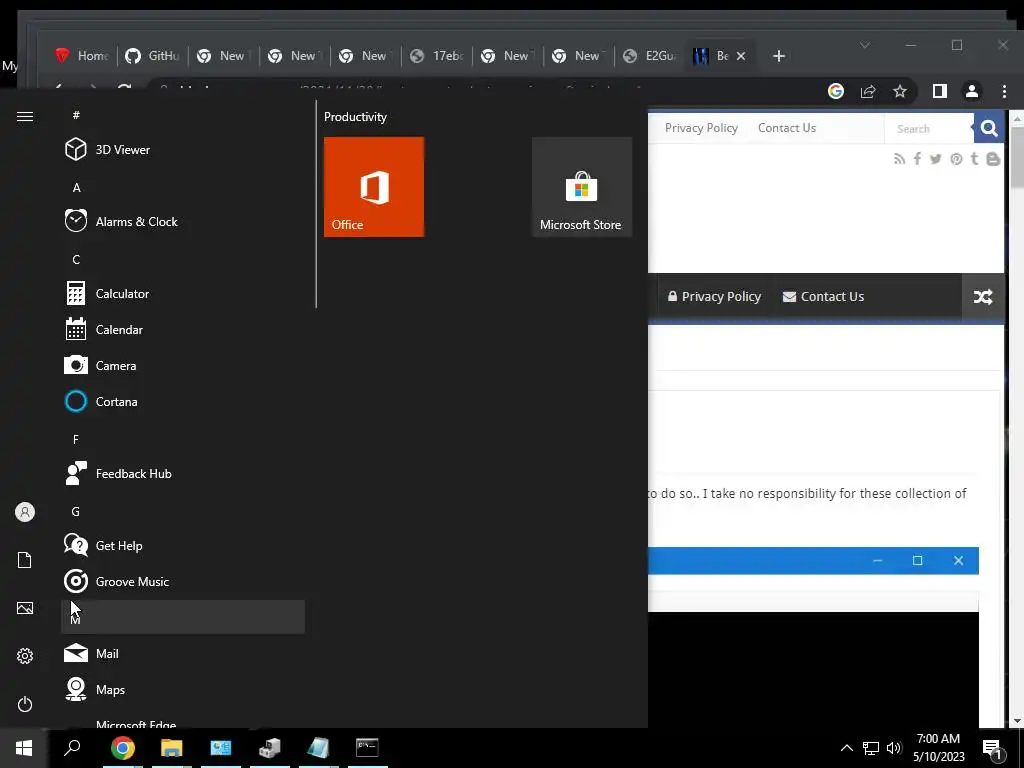
Task: Click the website Search input field
Action: point(929,129)
